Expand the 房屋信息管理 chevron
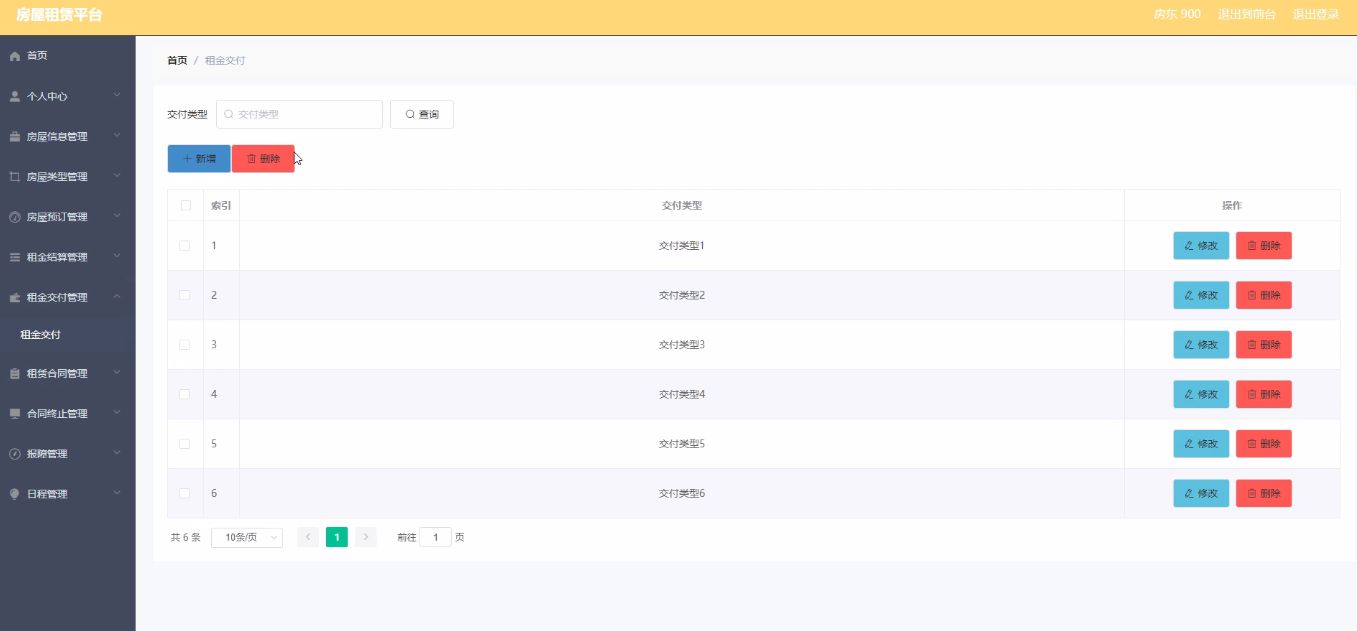The width and height of the screenshot is (1357, 631). point(117,136)
